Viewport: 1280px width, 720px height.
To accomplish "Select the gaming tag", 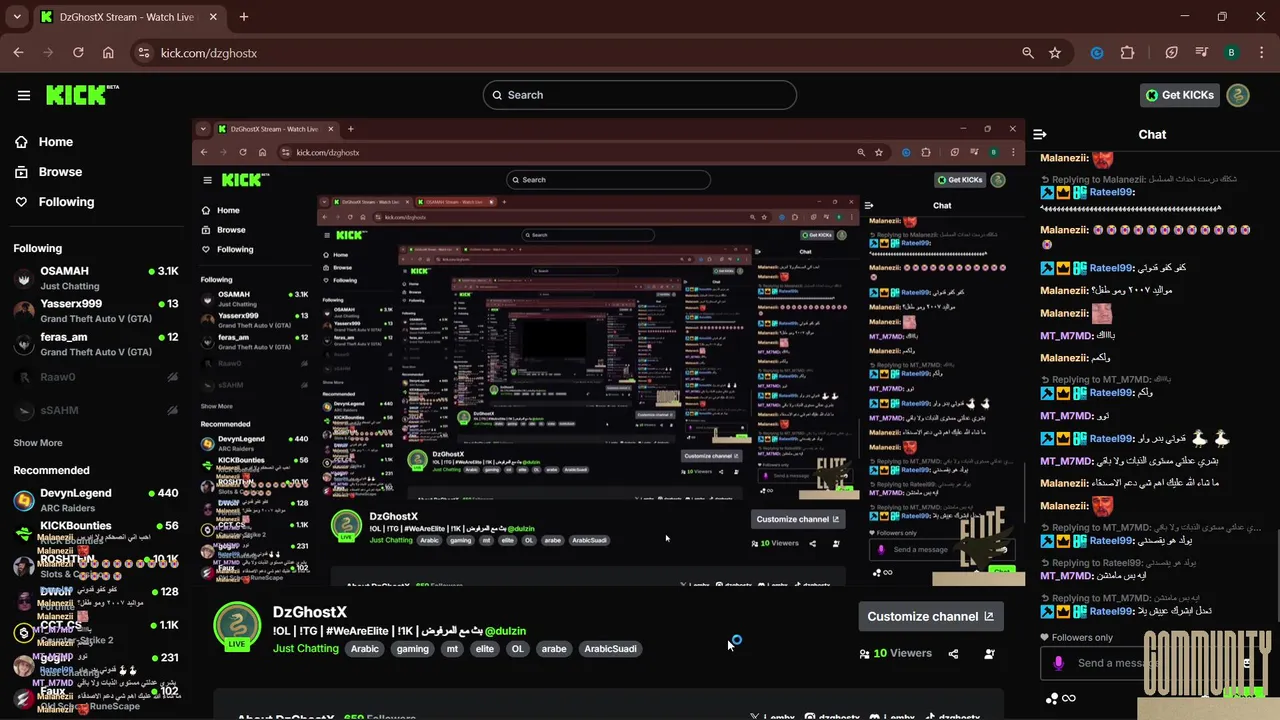I will [412, 649].
